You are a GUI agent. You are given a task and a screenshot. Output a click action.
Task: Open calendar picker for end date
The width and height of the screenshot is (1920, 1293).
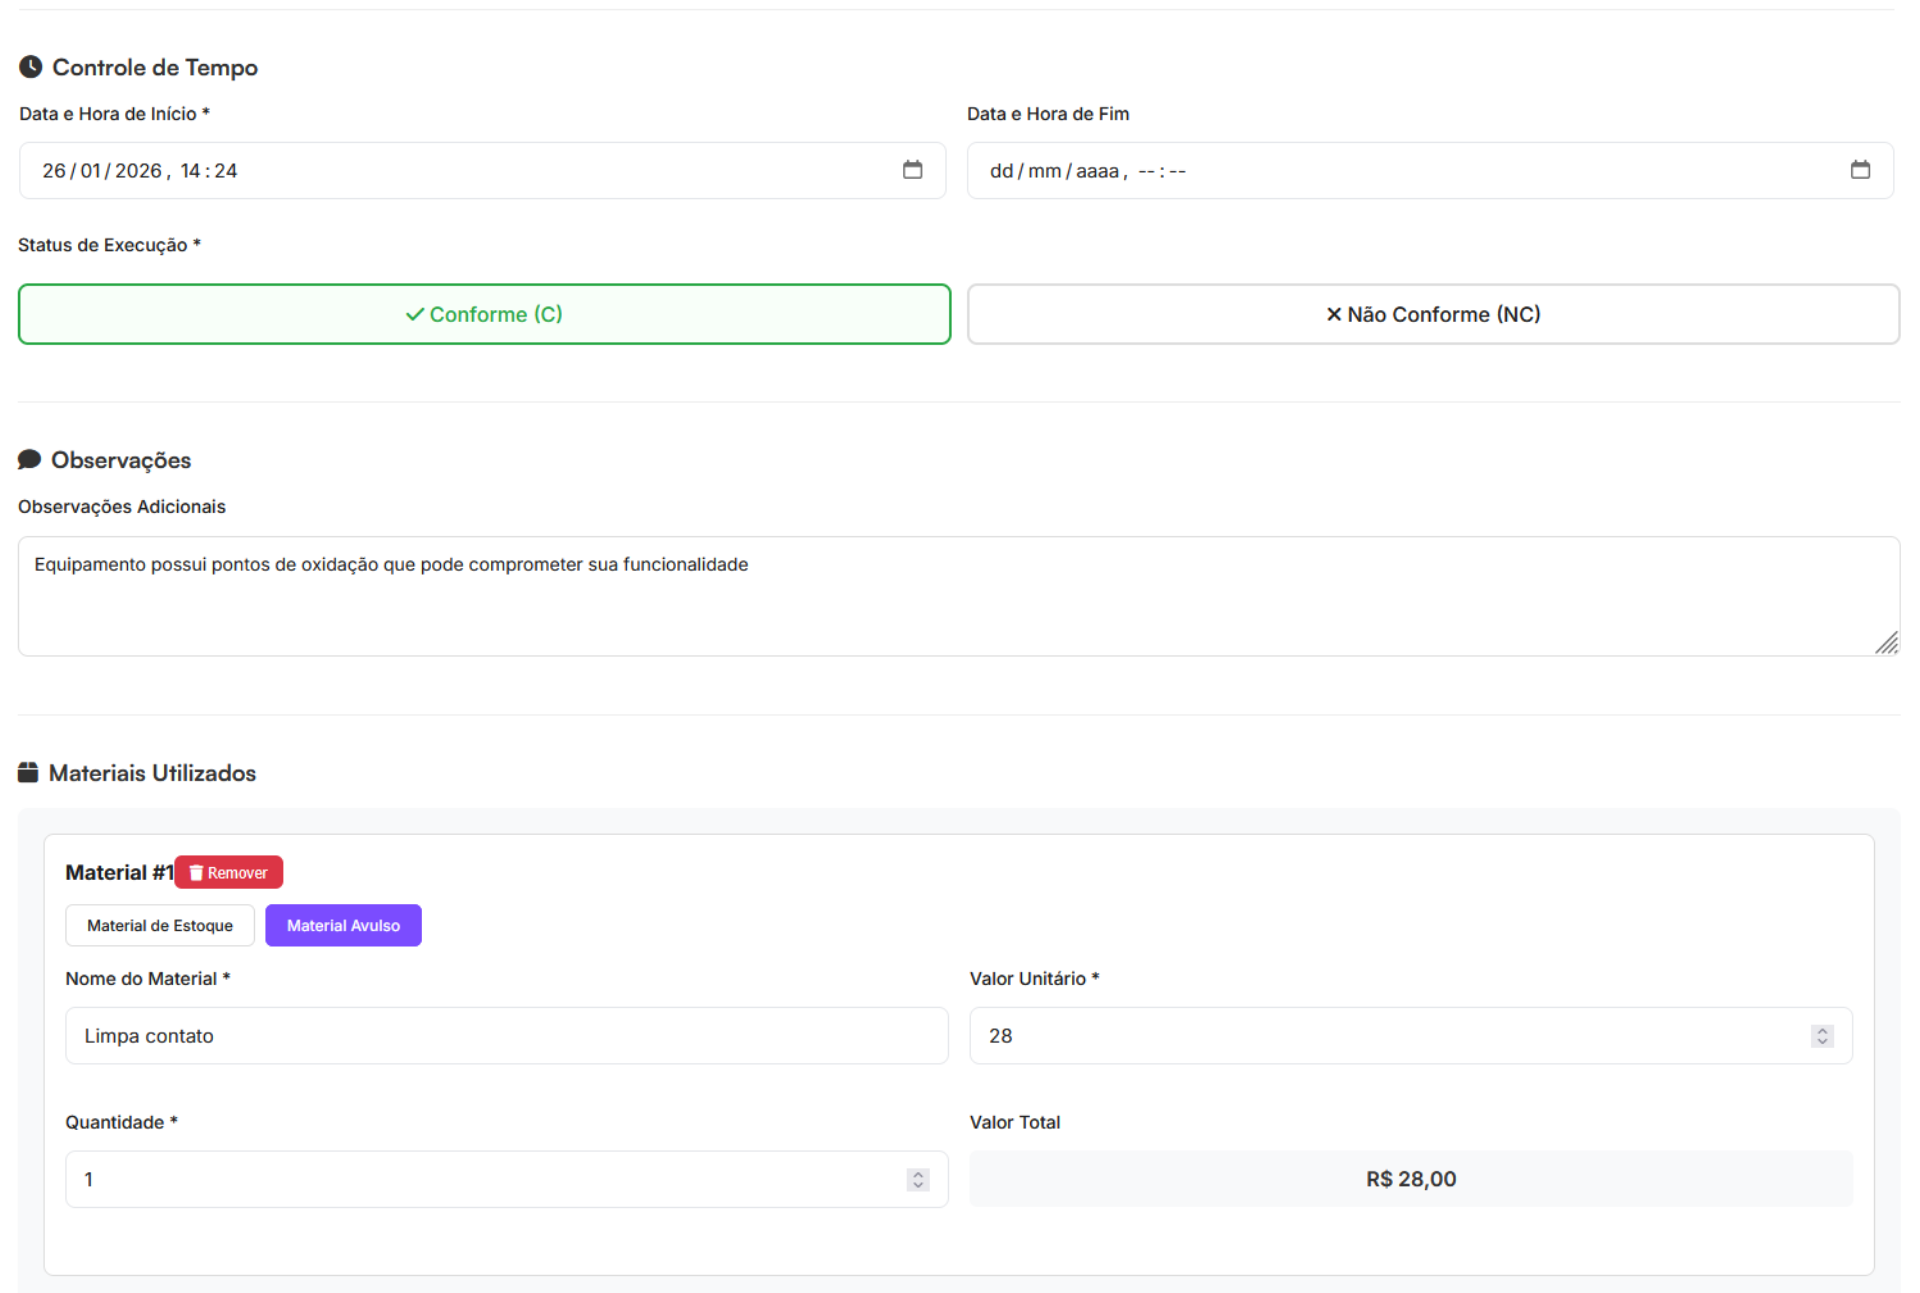[x=1859, y=170]
